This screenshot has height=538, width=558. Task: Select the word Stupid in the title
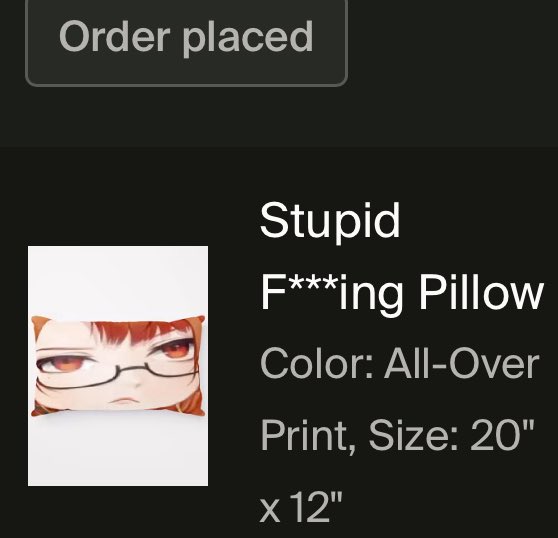(330, 222)
